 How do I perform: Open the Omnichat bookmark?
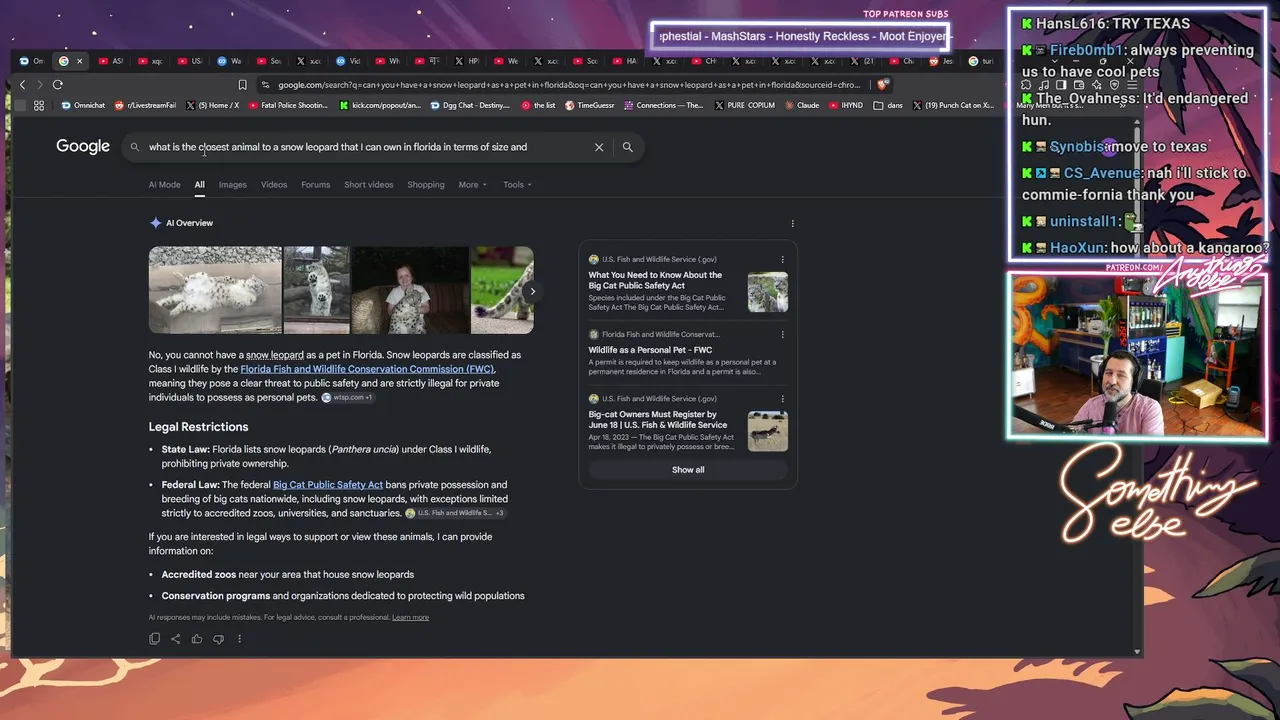pyautogui.click(x=82, y=105)
